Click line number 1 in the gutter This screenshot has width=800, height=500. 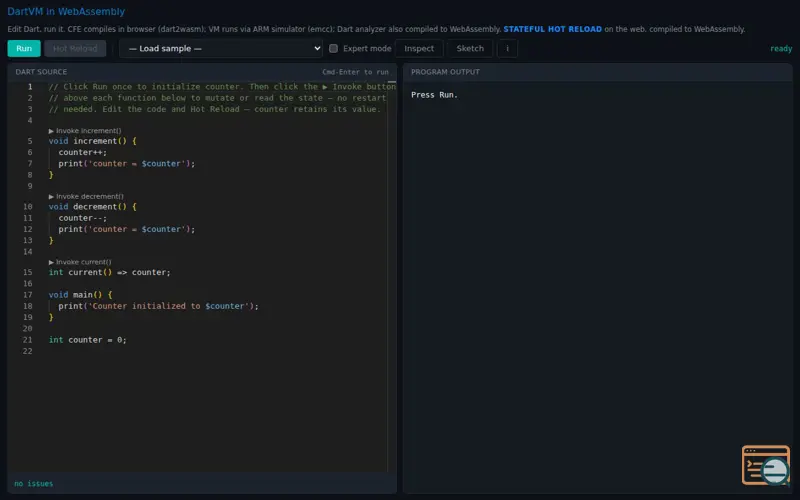tap(30, 87)
